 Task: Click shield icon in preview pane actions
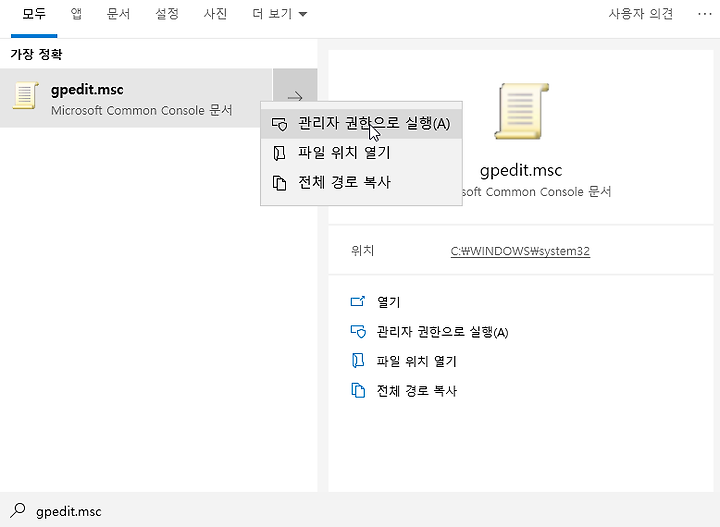[x=358, y=331]
